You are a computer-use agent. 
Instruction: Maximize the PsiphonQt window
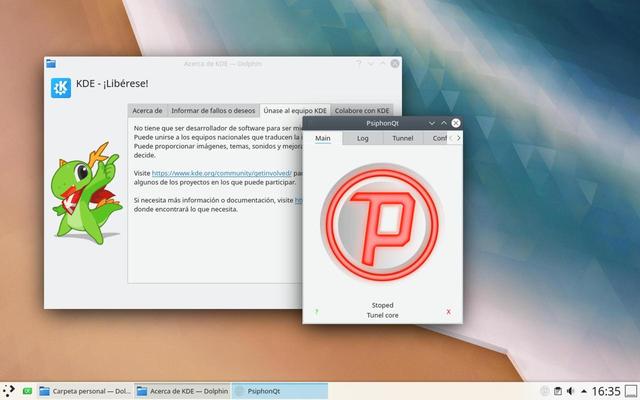click(x=444, y=123)
